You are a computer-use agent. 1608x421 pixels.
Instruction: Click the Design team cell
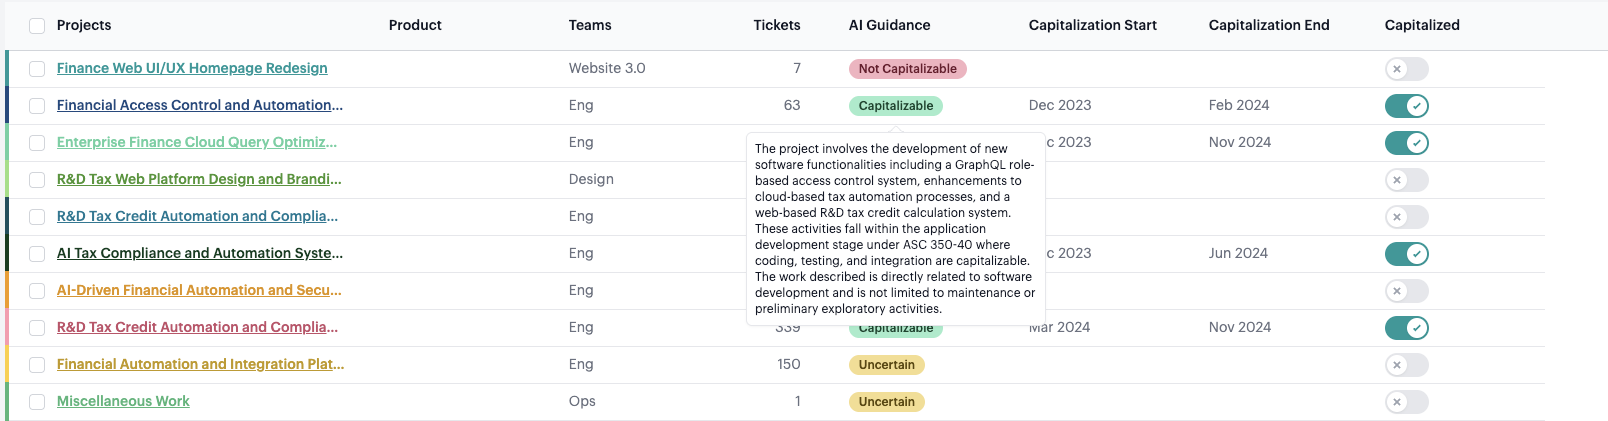coord(591,179)
